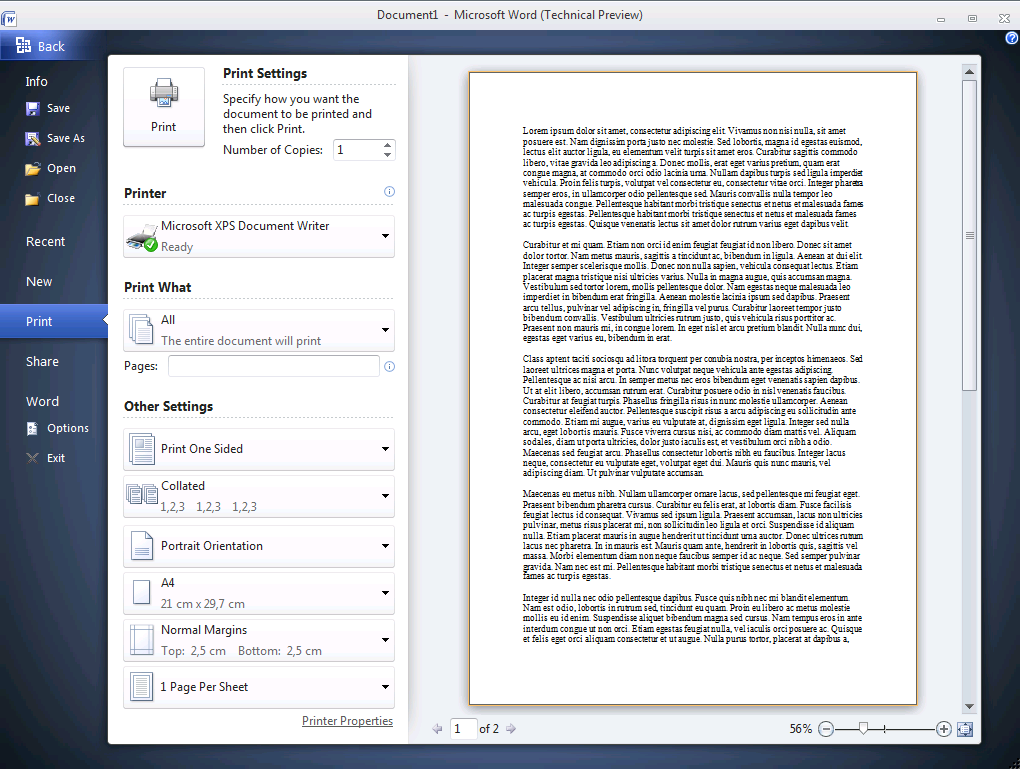Click the Close folder icon
The width and height of the screenshot is (1020, 769).
tap(32, 199)
